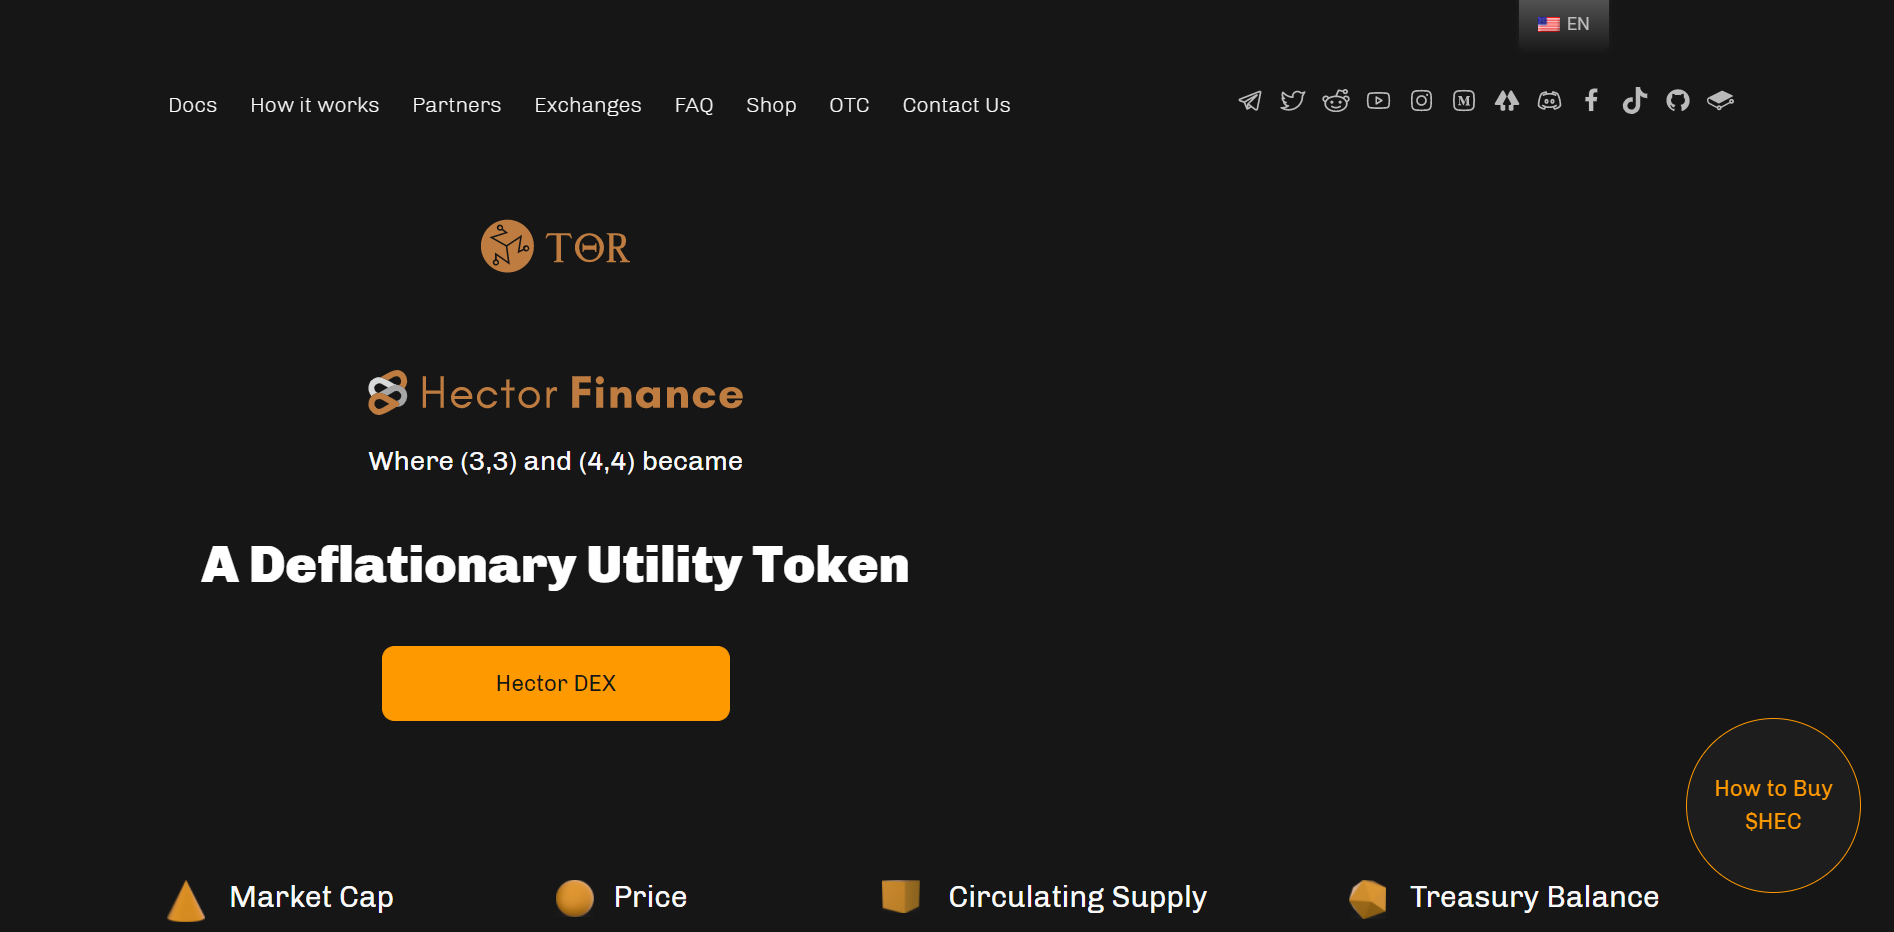Click the Hector DEX button
The width and height of the screenshot is (1894, 932).
[x=556, y=683]
